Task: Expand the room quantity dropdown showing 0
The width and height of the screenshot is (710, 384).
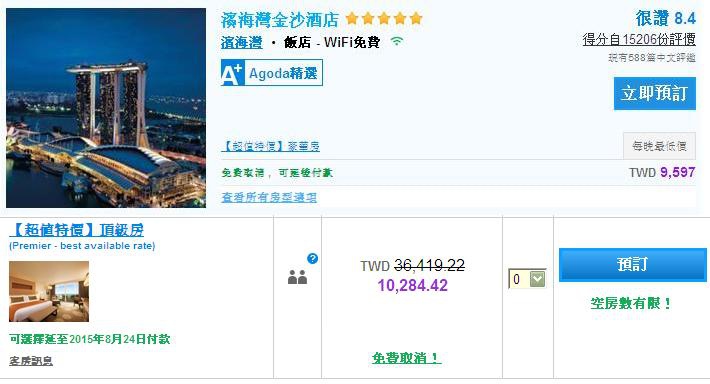Action: [x=527, y=279]
